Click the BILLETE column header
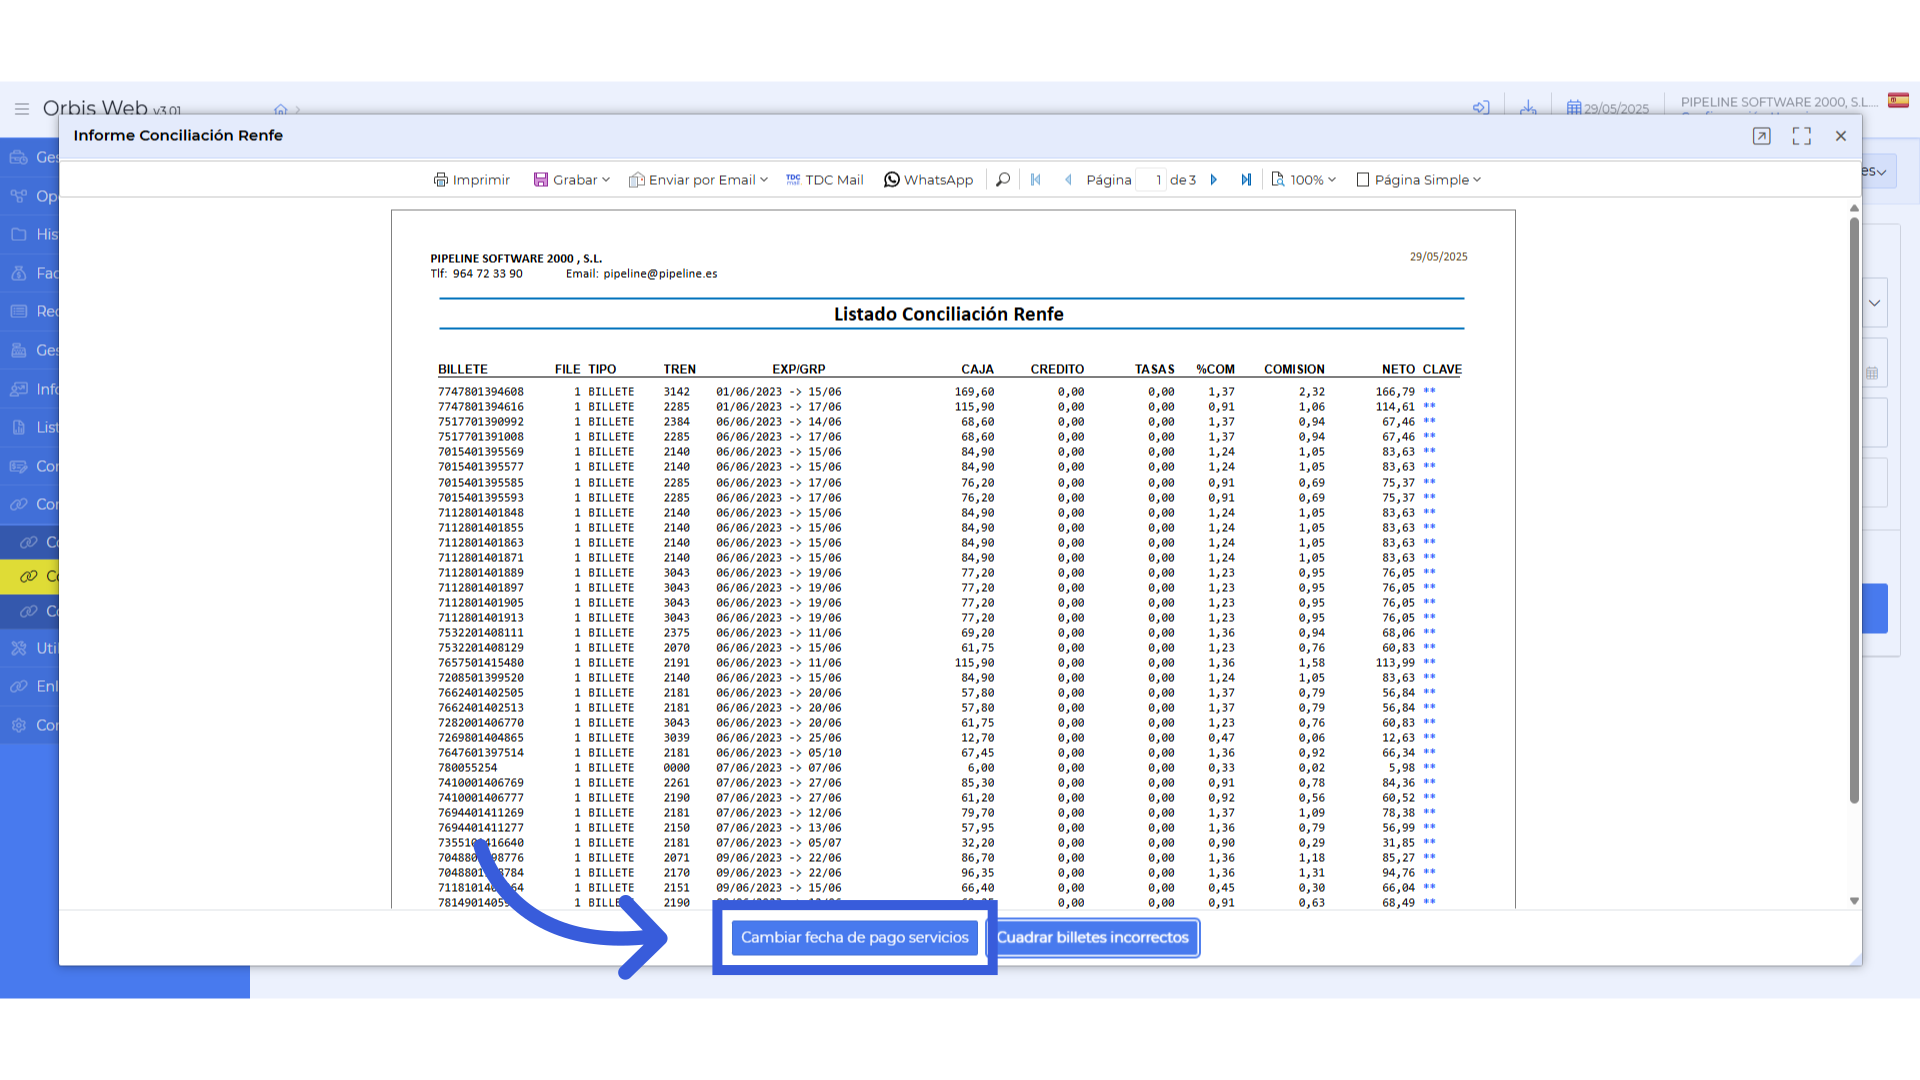1920x1080 pixels. coord(463,369)
